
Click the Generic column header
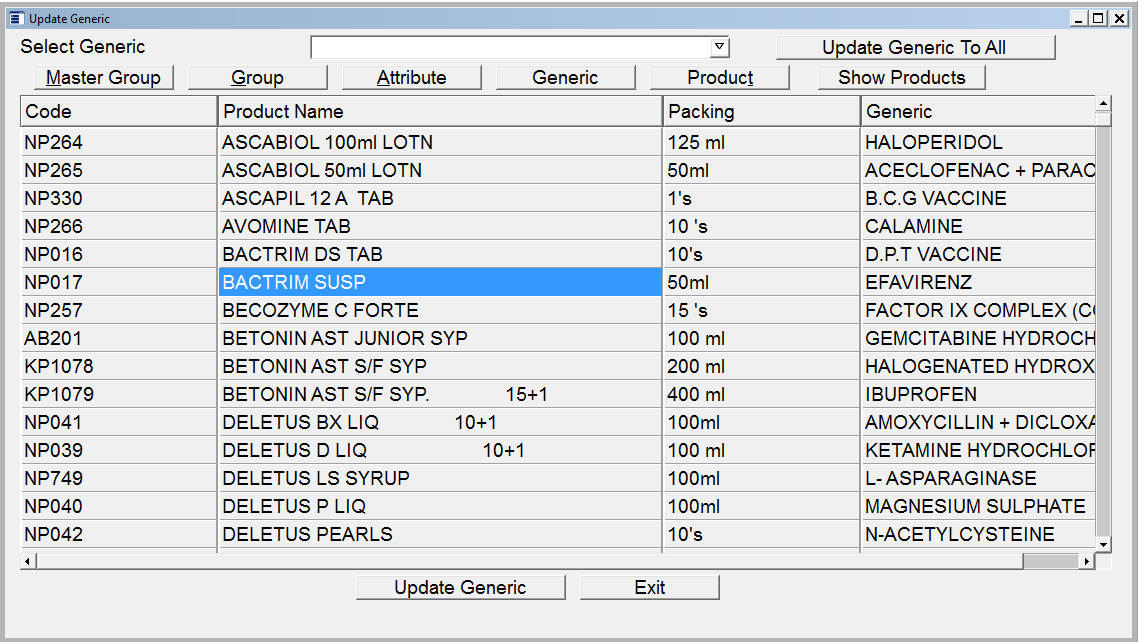coord(978,111)
